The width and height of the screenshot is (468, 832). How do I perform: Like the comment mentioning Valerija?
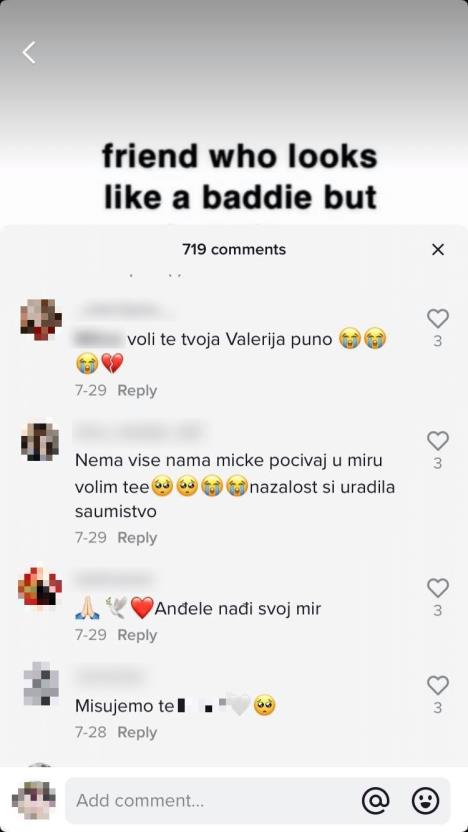(x=438, y=318)
